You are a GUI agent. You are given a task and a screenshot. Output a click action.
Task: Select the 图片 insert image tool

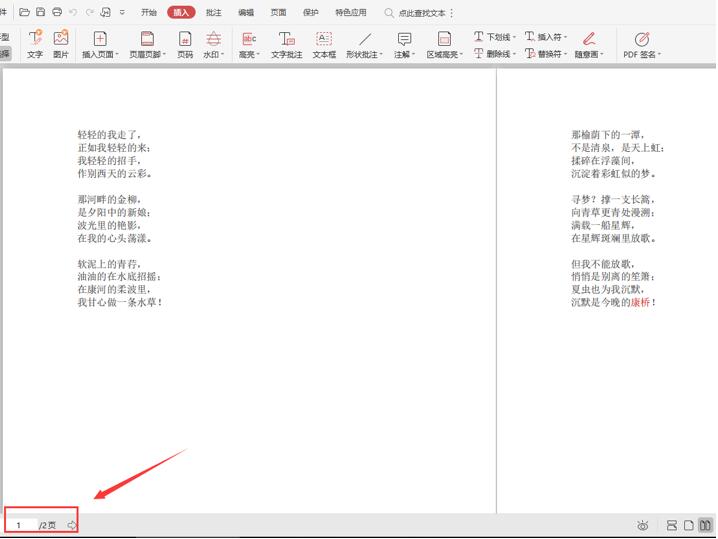(x=61, y=44)
